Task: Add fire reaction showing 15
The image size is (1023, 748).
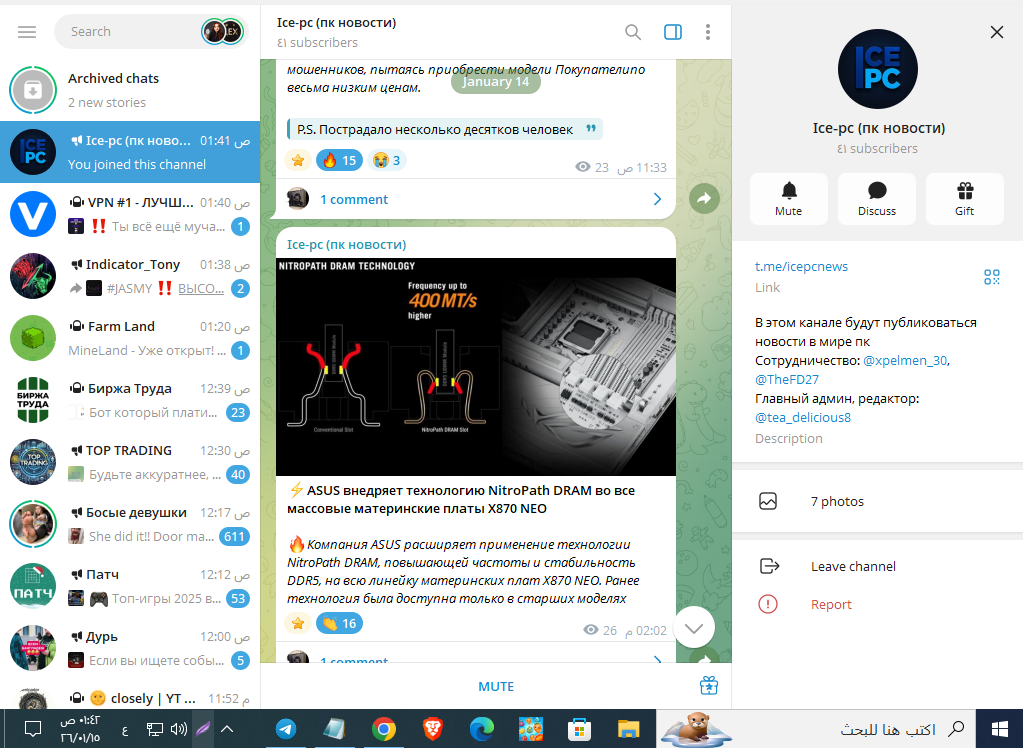Action: (339, 160)
